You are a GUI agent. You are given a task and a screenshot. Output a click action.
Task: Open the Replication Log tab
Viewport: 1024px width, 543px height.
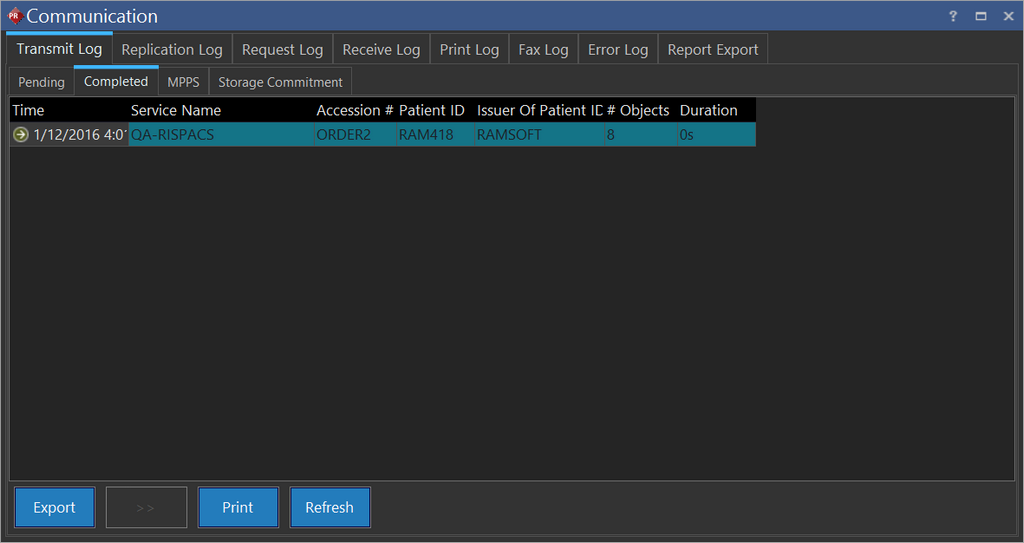[172, 49]
